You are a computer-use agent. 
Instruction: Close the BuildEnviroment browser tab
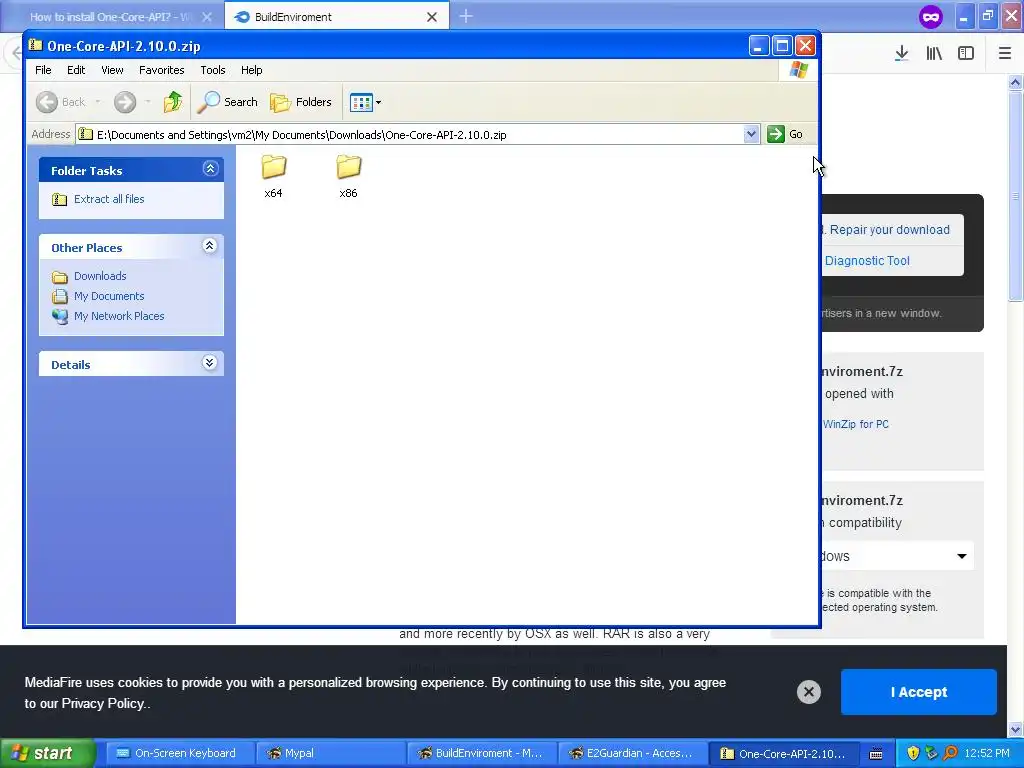coord(432,17)
